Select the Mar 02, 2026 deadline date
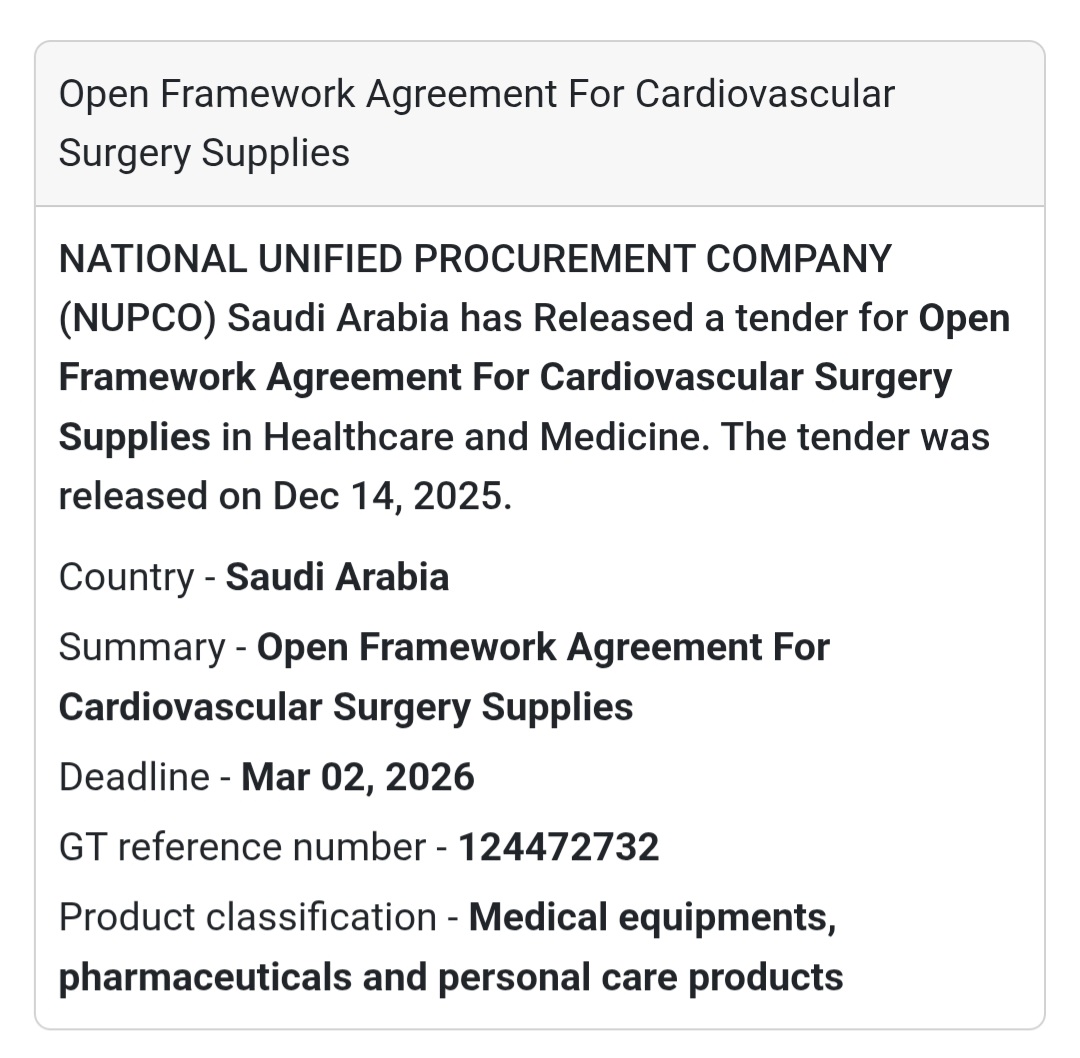 358,777
